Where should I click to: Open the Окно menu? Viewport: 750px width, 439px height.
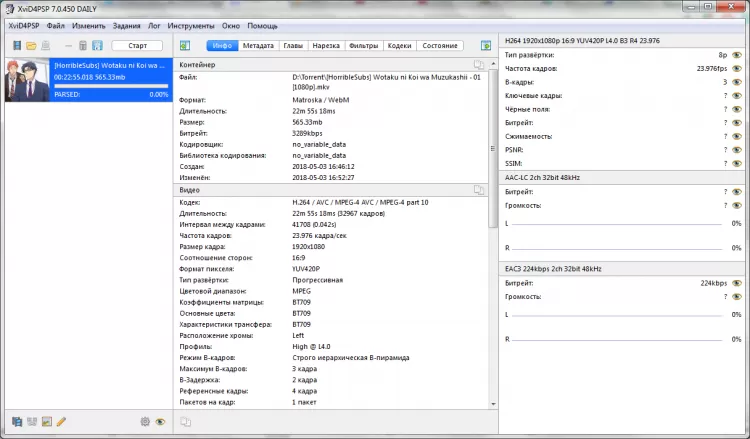[231, 26]
